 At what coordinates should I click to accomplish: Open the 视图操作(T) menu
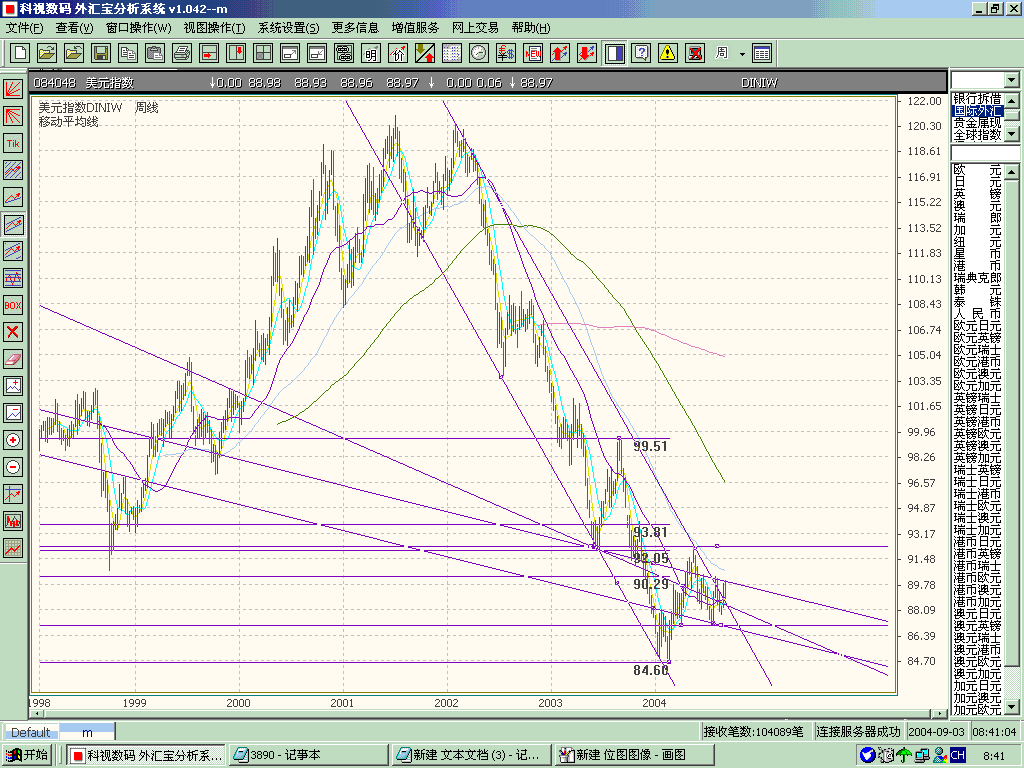[x=214, y=28]
